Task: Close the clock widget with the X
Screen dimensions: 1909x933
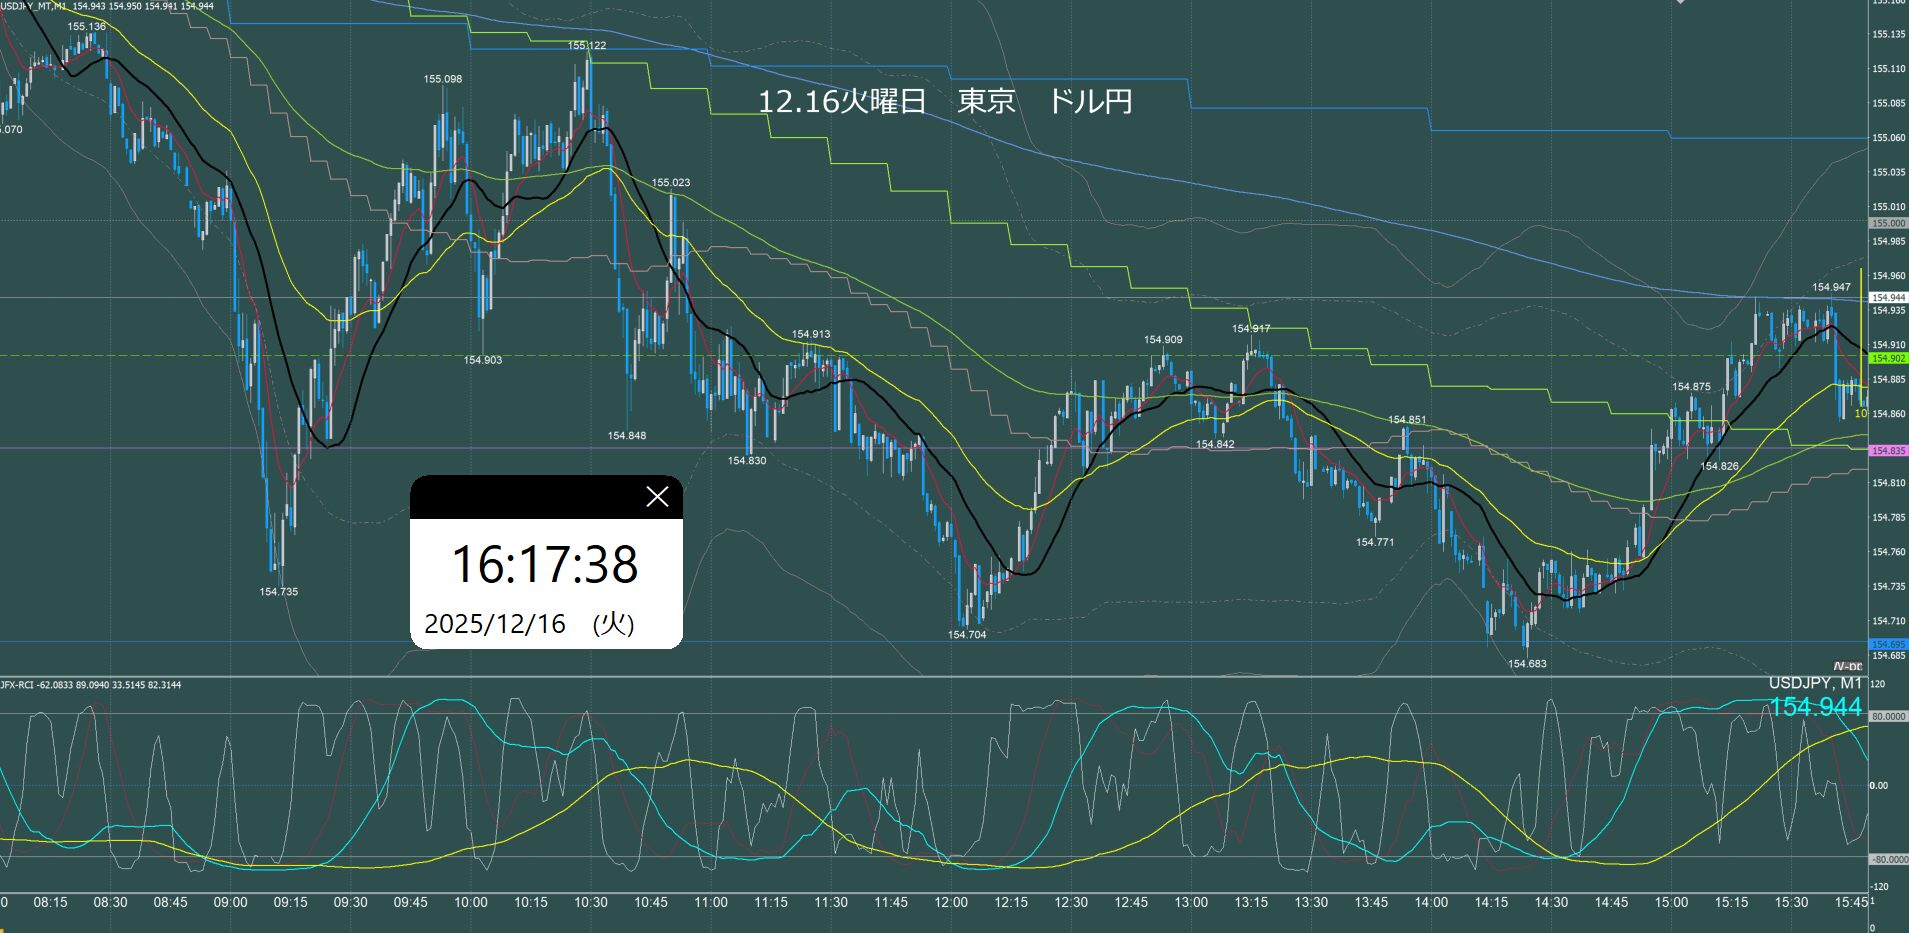Action: point(657,497)
